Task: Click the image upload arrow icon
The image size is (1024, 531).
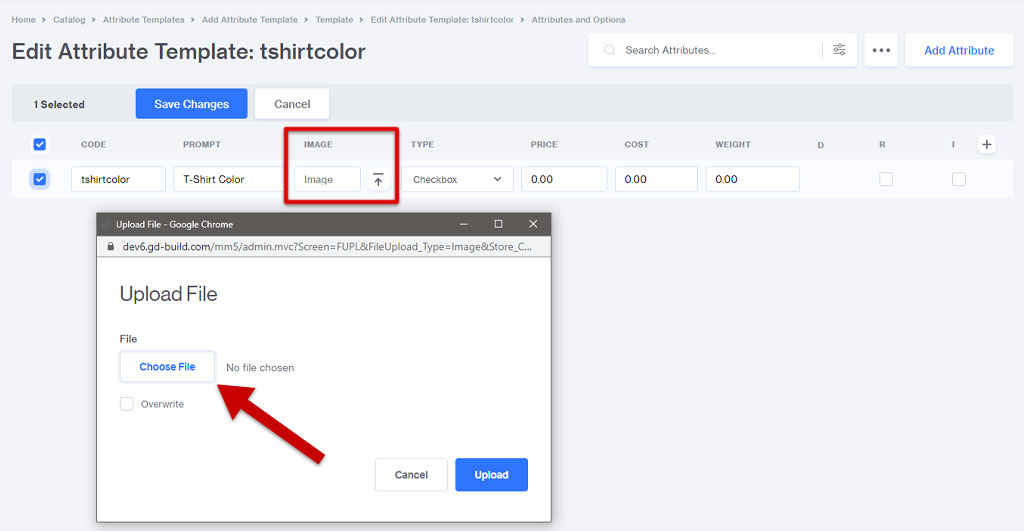Action: pyautogui.click(x=377, y=180)
